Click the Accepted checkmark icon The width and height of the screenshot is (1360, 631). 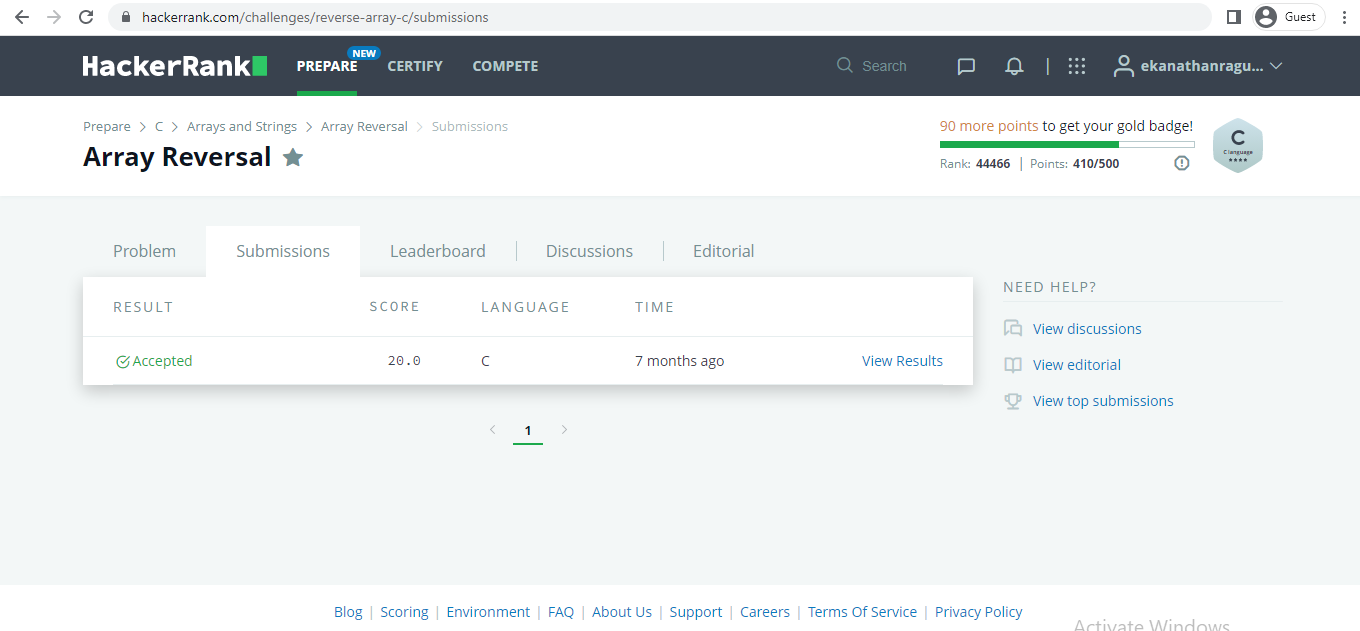(x=123, y=362)
